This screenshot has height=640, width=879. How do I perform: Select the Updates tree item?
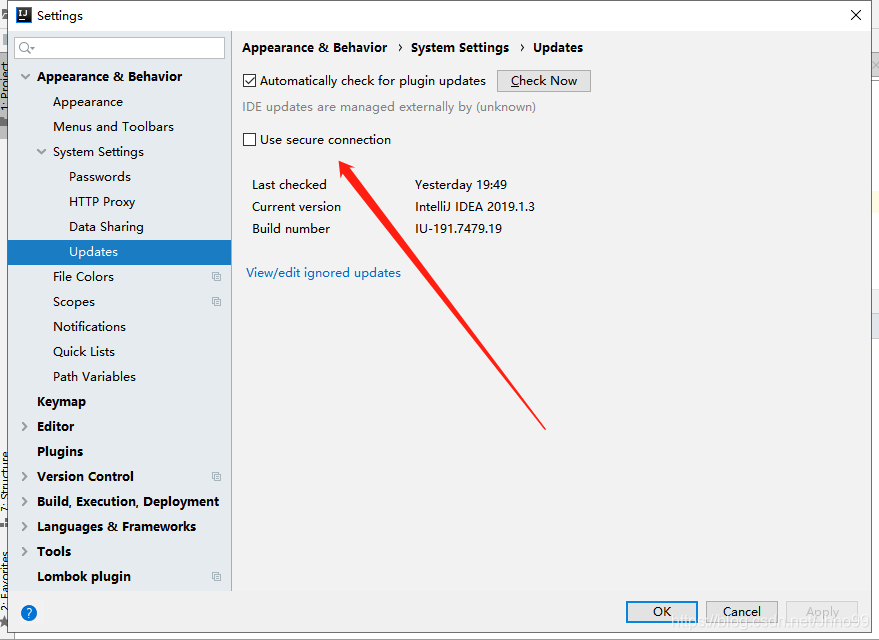[x=119, y=252]
